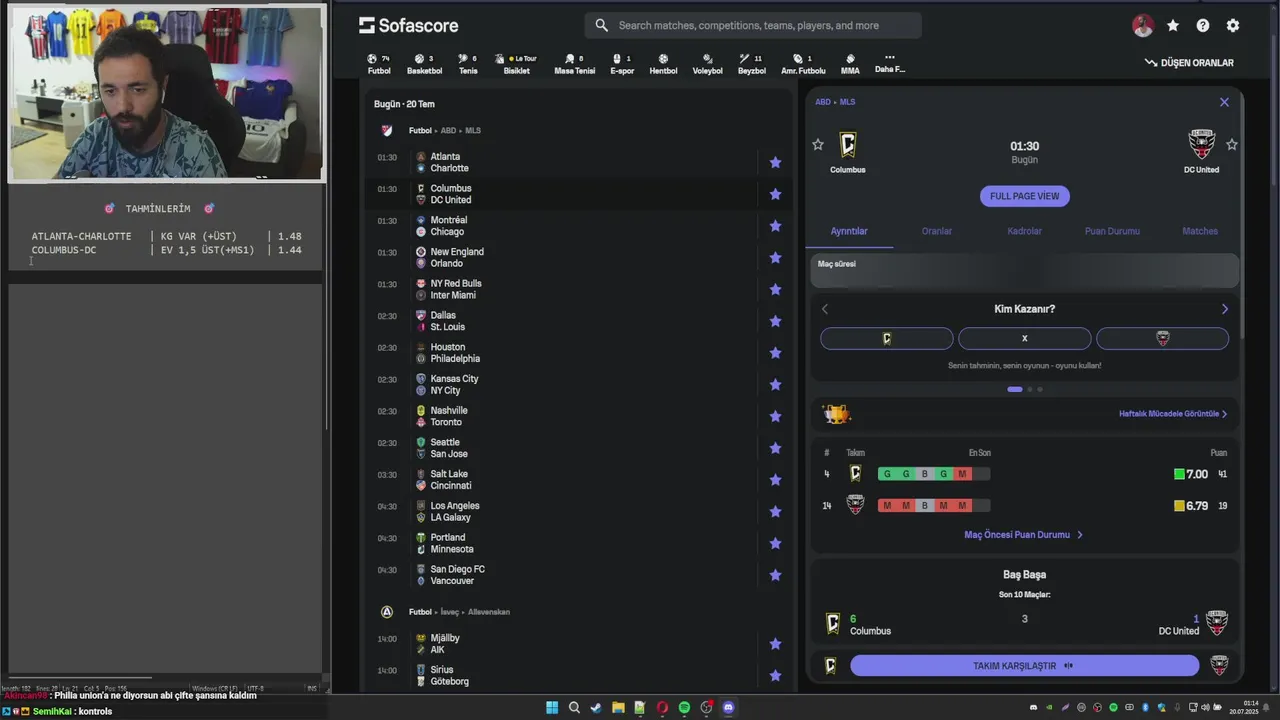Favorite the Columbus team in detail panel
The image size is (1280, 720).
[818, 145]
